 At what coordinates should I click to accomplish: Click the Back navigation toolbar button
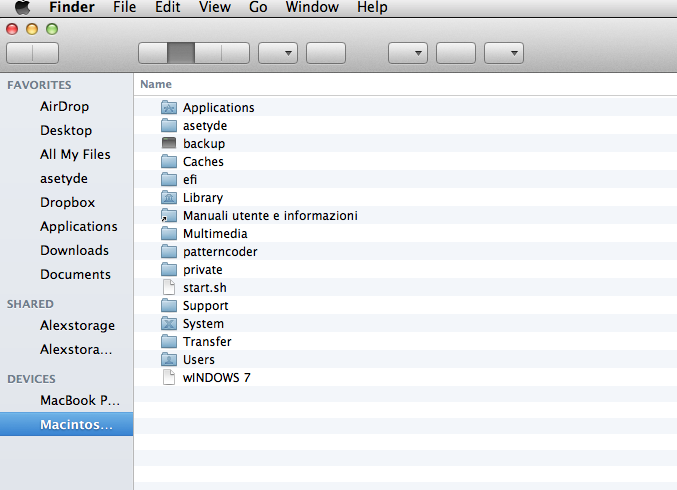(x=19, y=53)
